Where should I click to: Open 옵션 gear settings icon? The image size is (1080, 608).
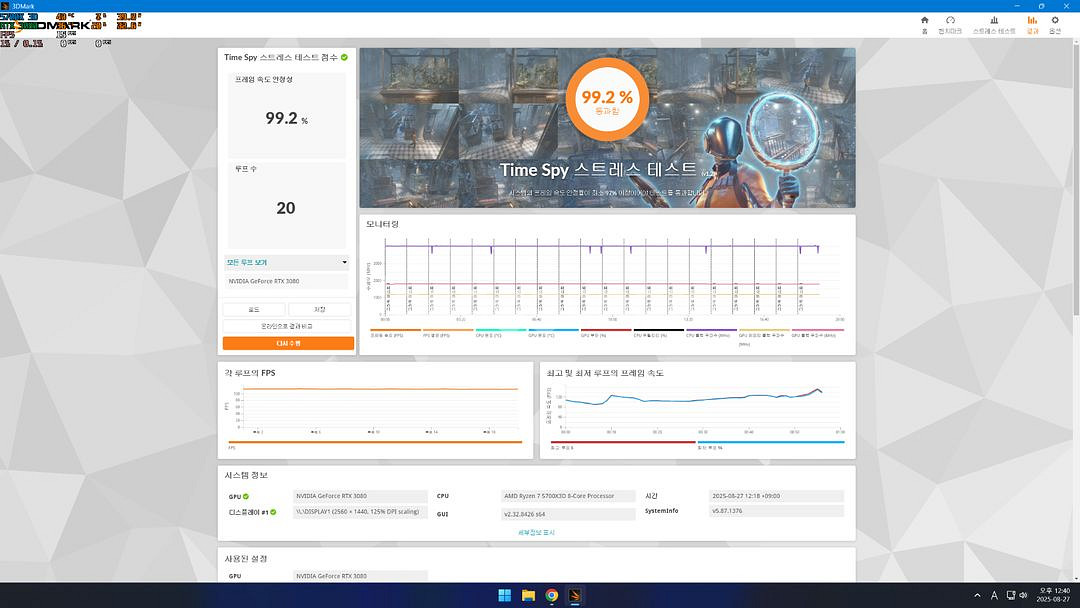click(1055, 25)
